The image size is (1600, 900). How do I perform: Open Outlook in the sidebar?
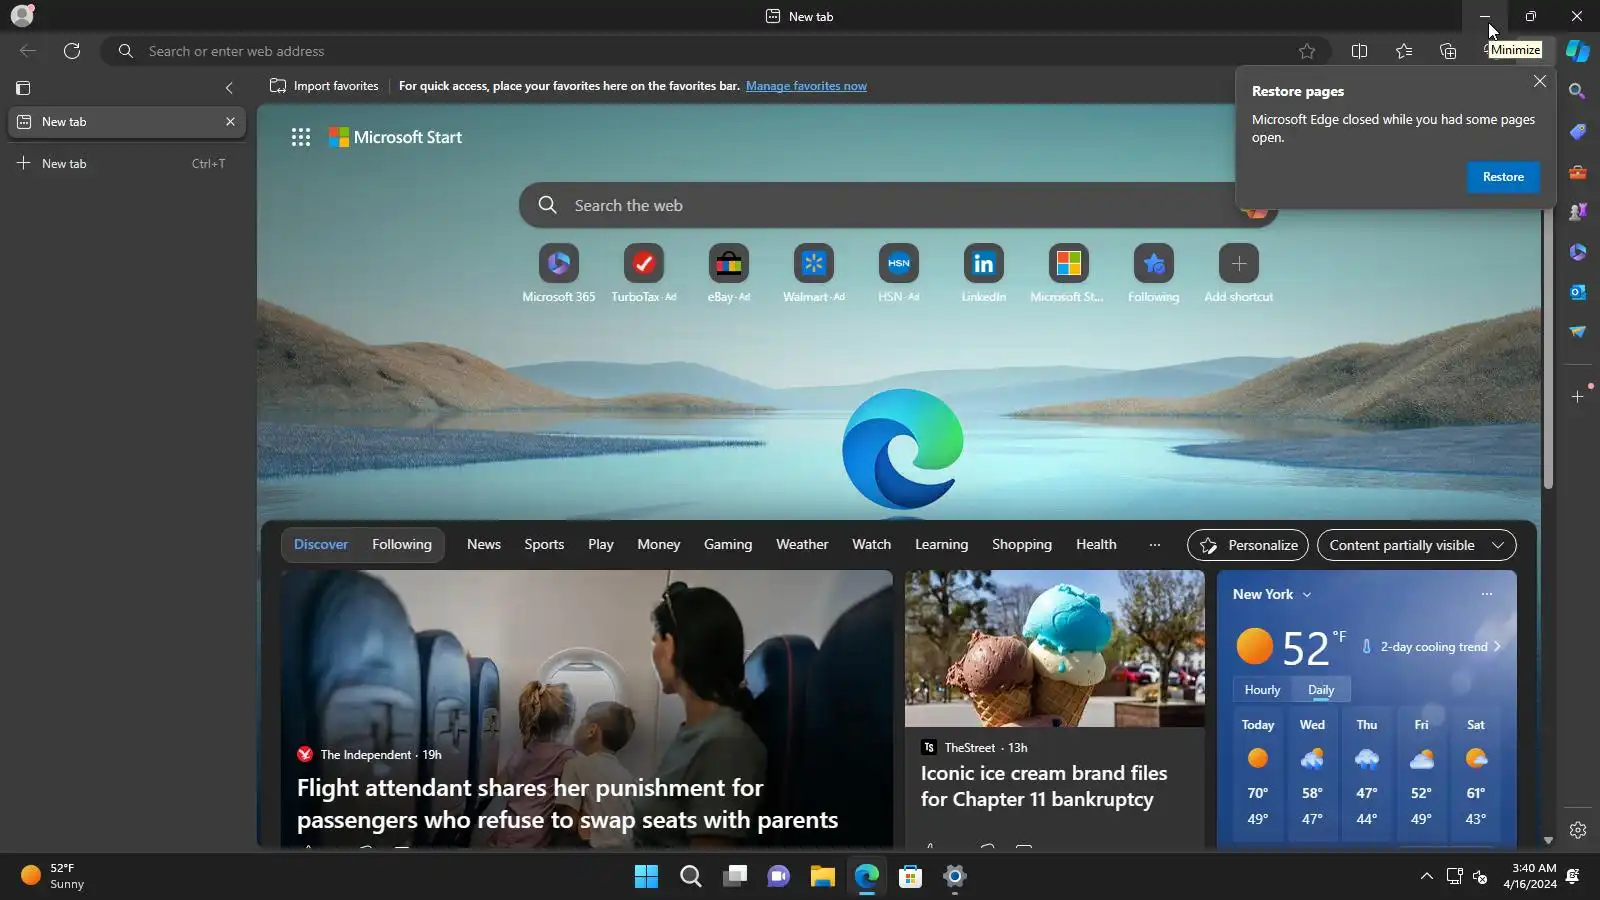(x=1577, y=292)
